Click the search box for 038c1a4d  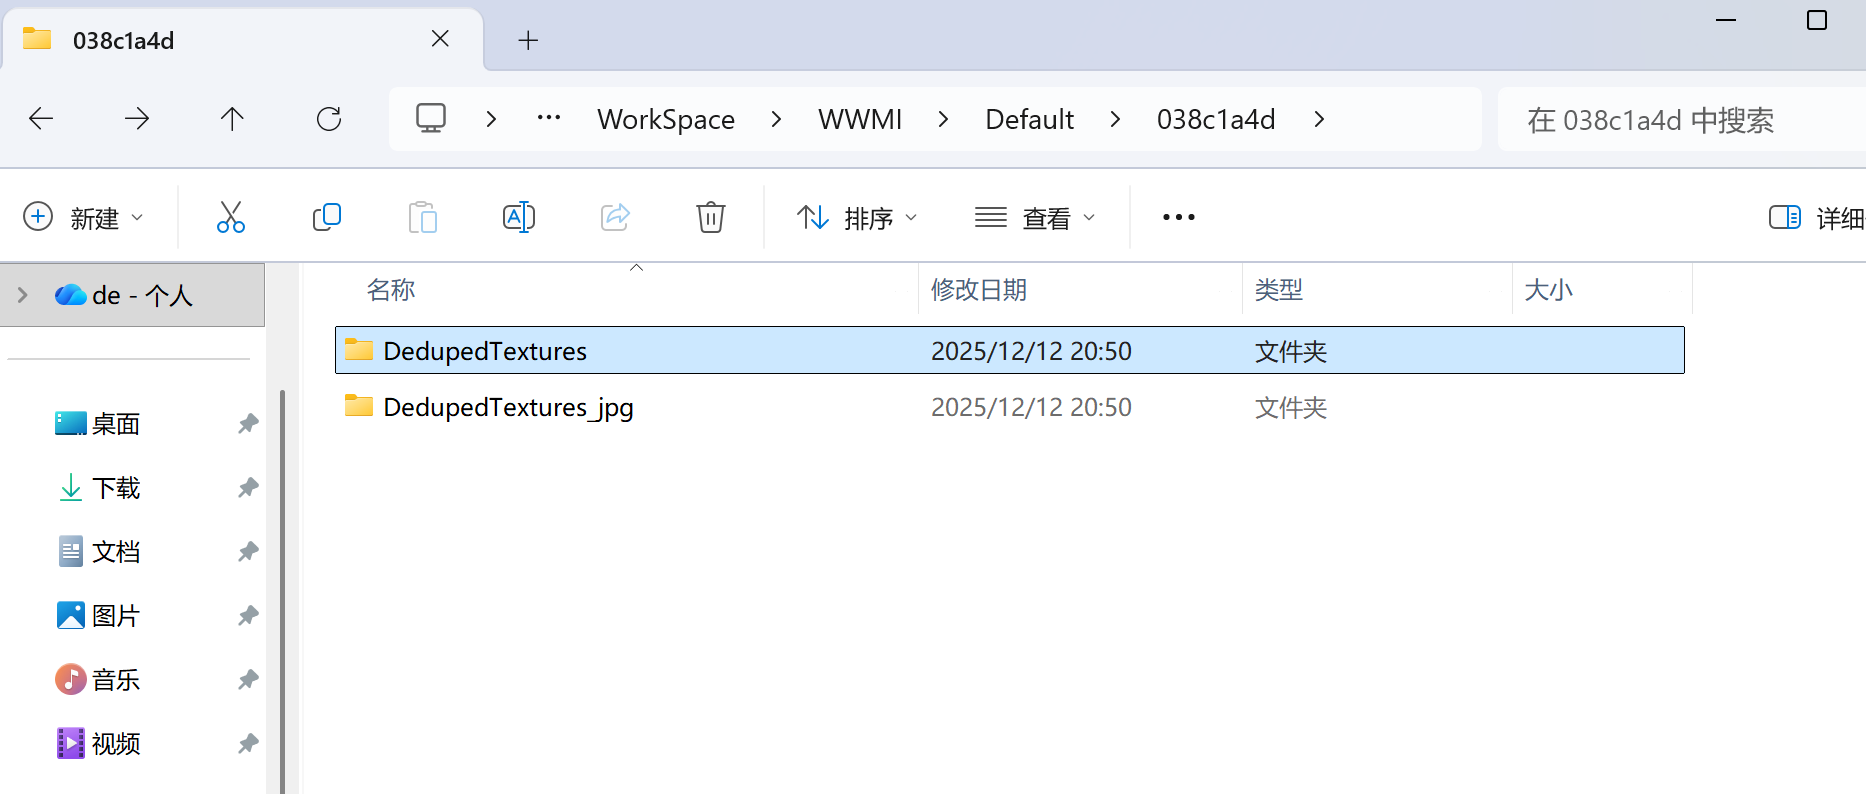[x=1680, y=120]
